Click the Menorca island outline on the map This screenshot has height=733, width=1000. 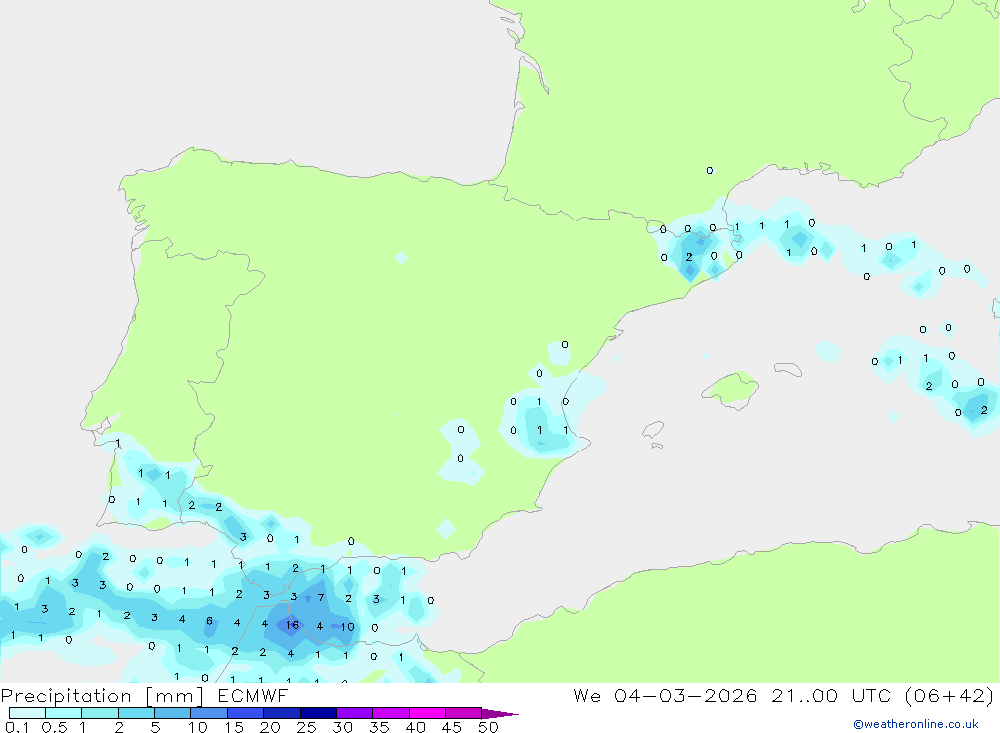tap(788, 369)
